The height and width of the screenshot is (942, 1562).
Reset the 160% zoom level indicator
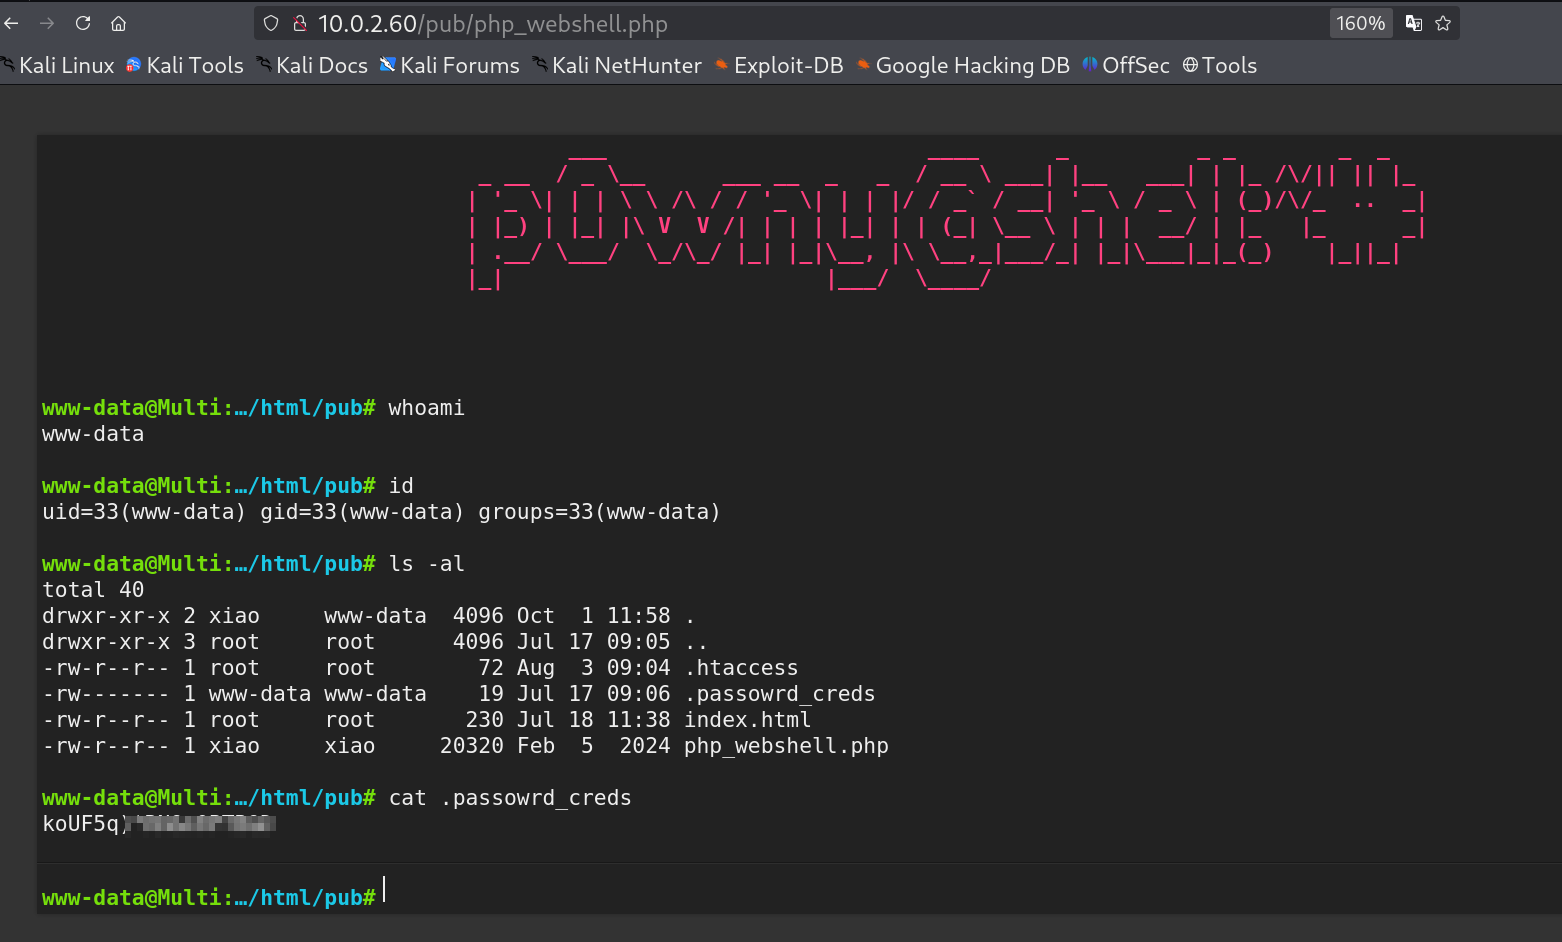coord(1360,23)
